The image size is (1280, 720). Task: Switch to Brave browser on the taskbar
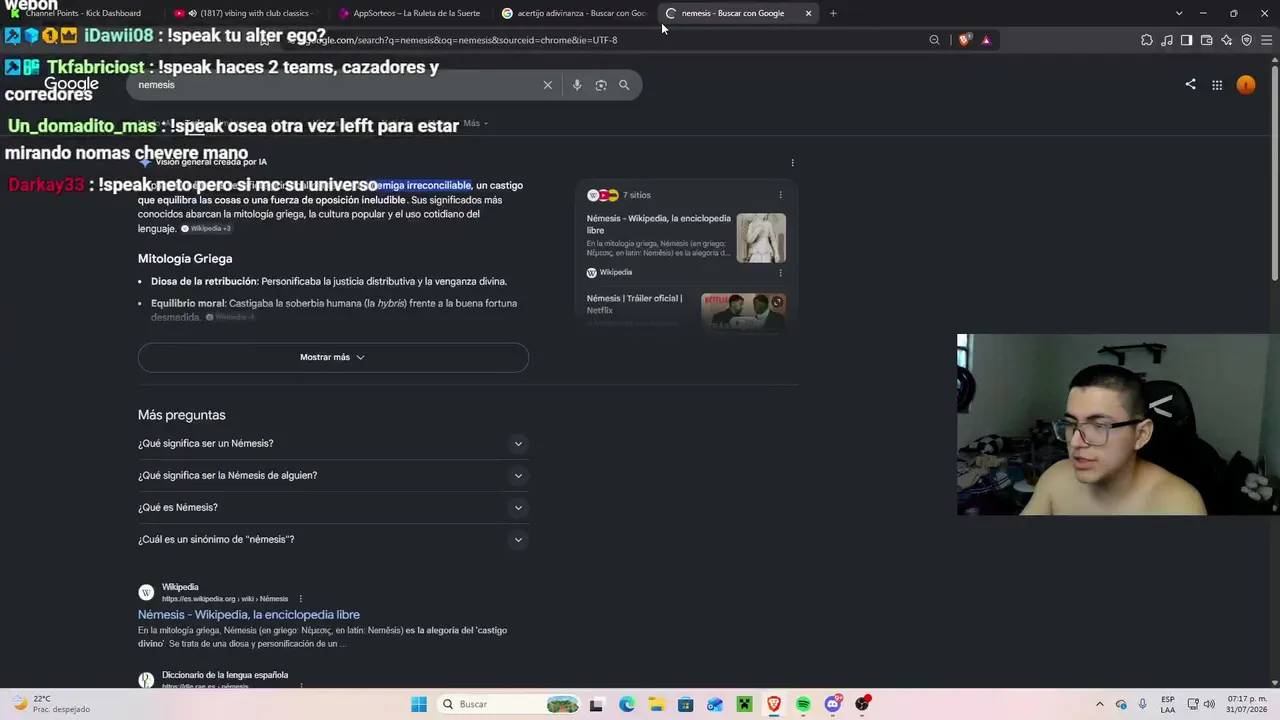773,704
